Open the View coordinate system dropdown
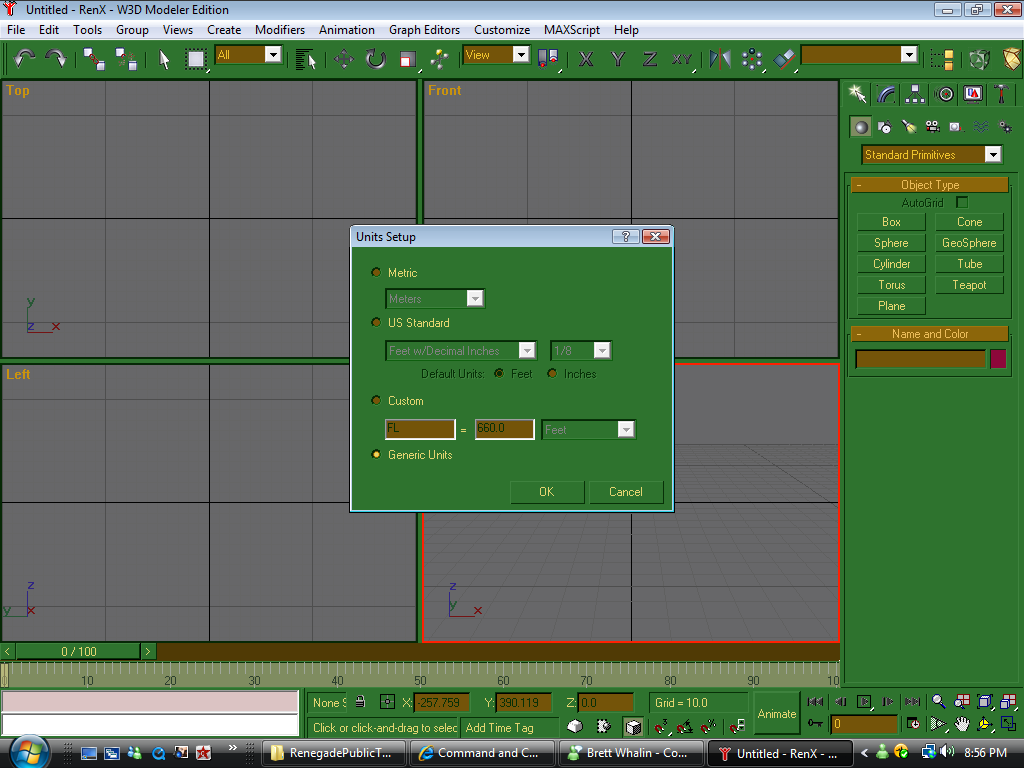 point(520,55)
